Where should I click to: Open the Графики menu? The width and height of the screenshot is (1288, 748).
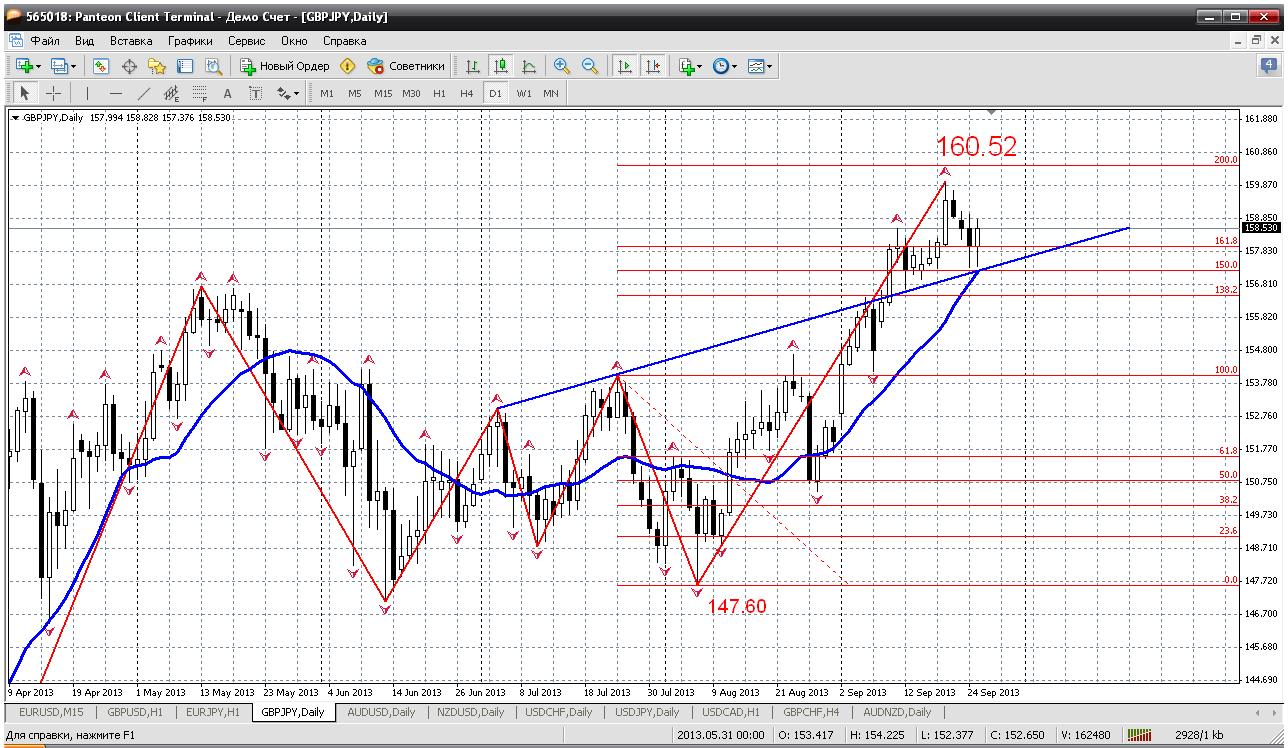(x=190, y=41)
